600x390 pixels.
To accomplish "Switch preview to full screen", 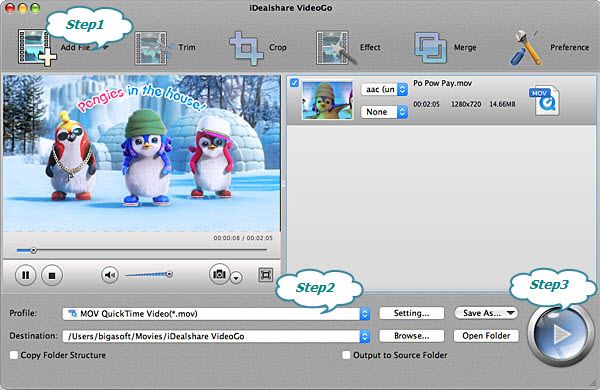I will pos(266,275).
